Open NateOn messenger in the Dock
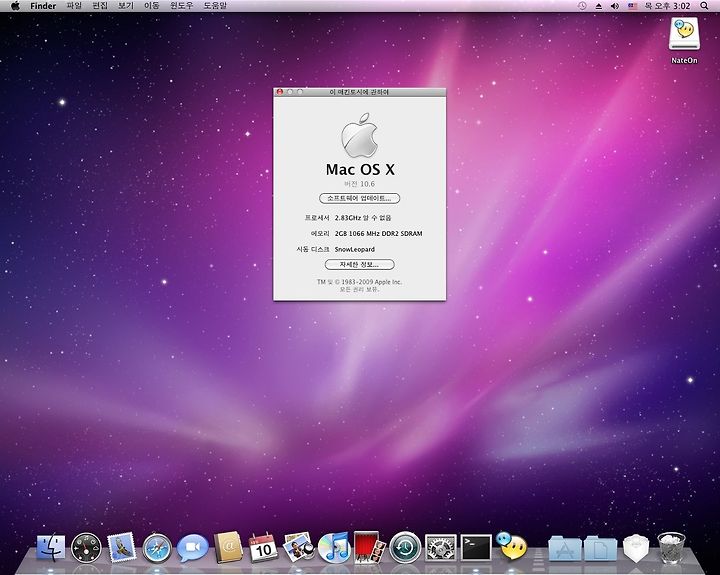 click(512, 546)
